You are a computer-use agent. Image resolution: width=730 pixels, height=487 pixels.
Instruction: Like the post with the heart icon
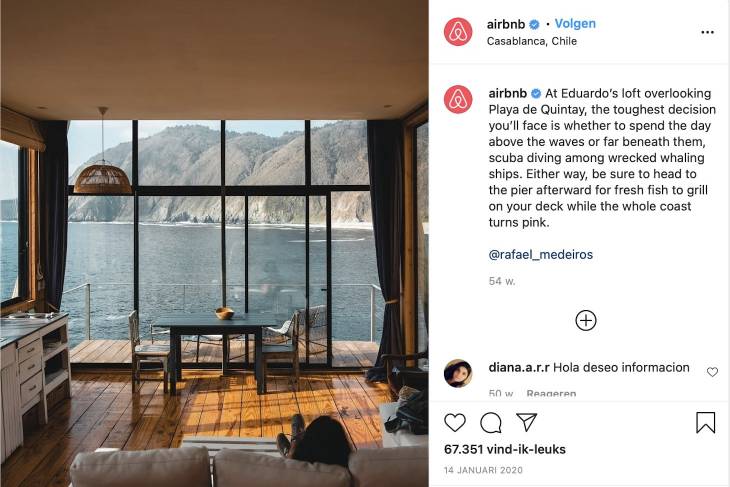click(455, 422)
